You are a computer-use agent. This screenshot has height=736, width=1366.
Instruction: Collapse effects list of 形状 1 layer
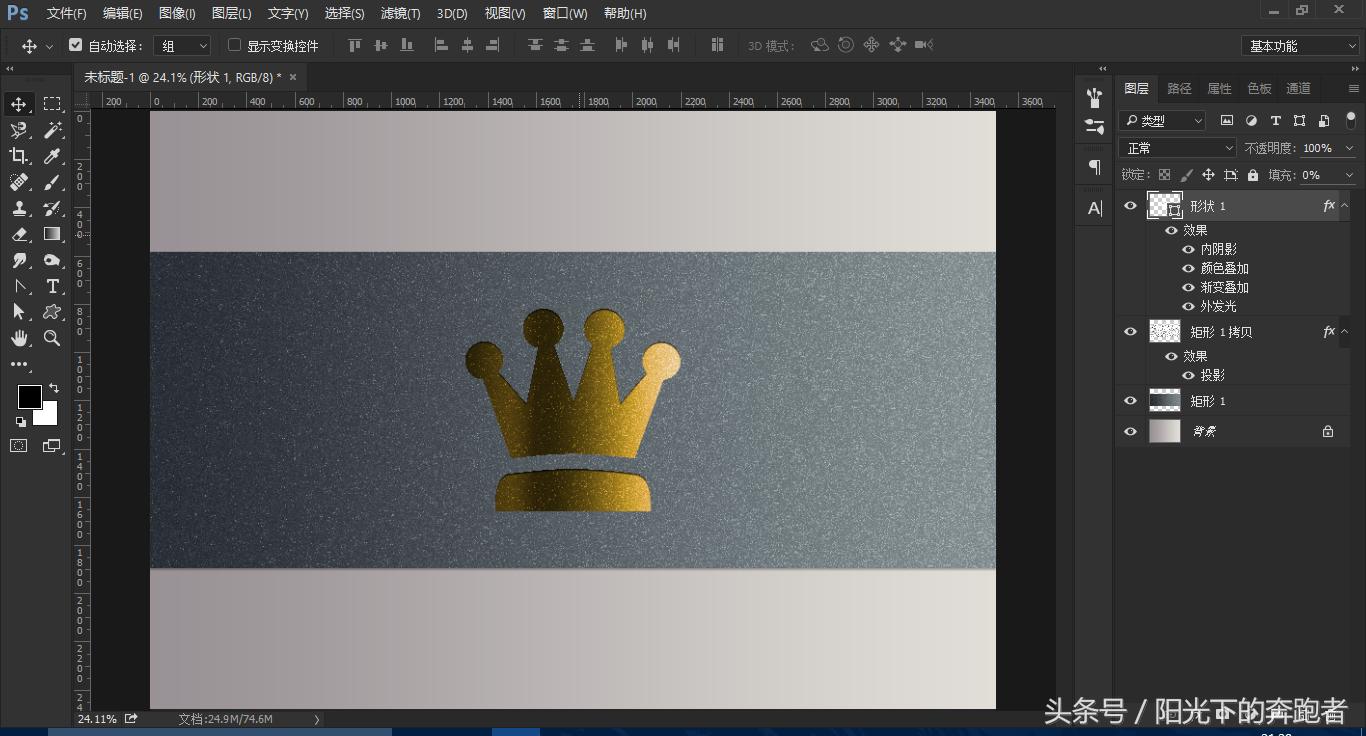click(1344, 206)
